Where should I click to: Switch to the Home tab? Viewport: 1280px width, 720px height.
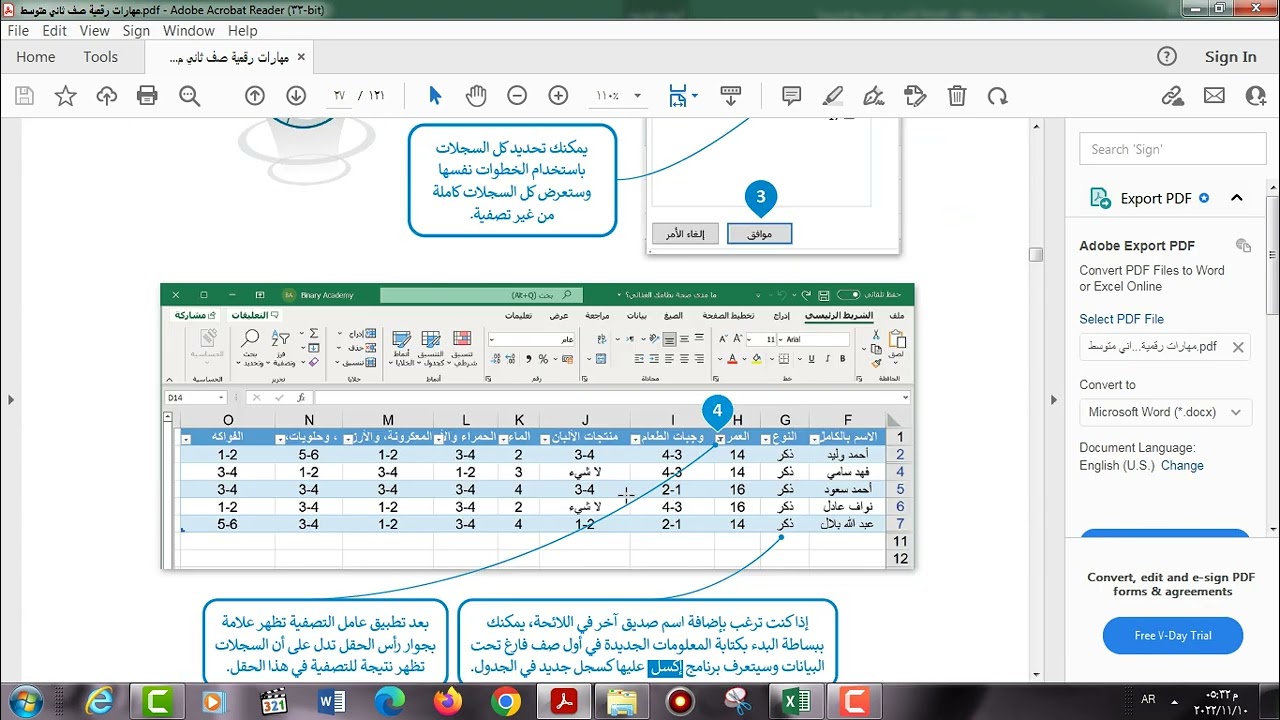pyautogui.click(x=36, y=57)
